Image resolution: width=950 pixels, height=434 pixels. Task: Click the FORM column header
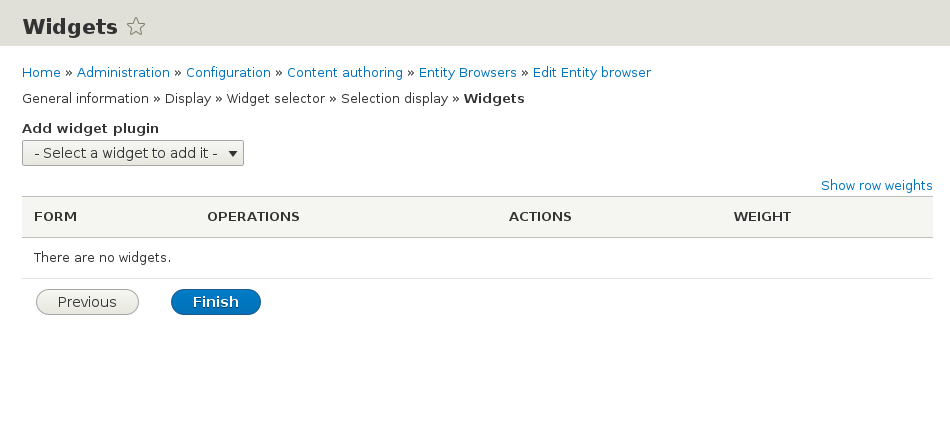(55, 216)
